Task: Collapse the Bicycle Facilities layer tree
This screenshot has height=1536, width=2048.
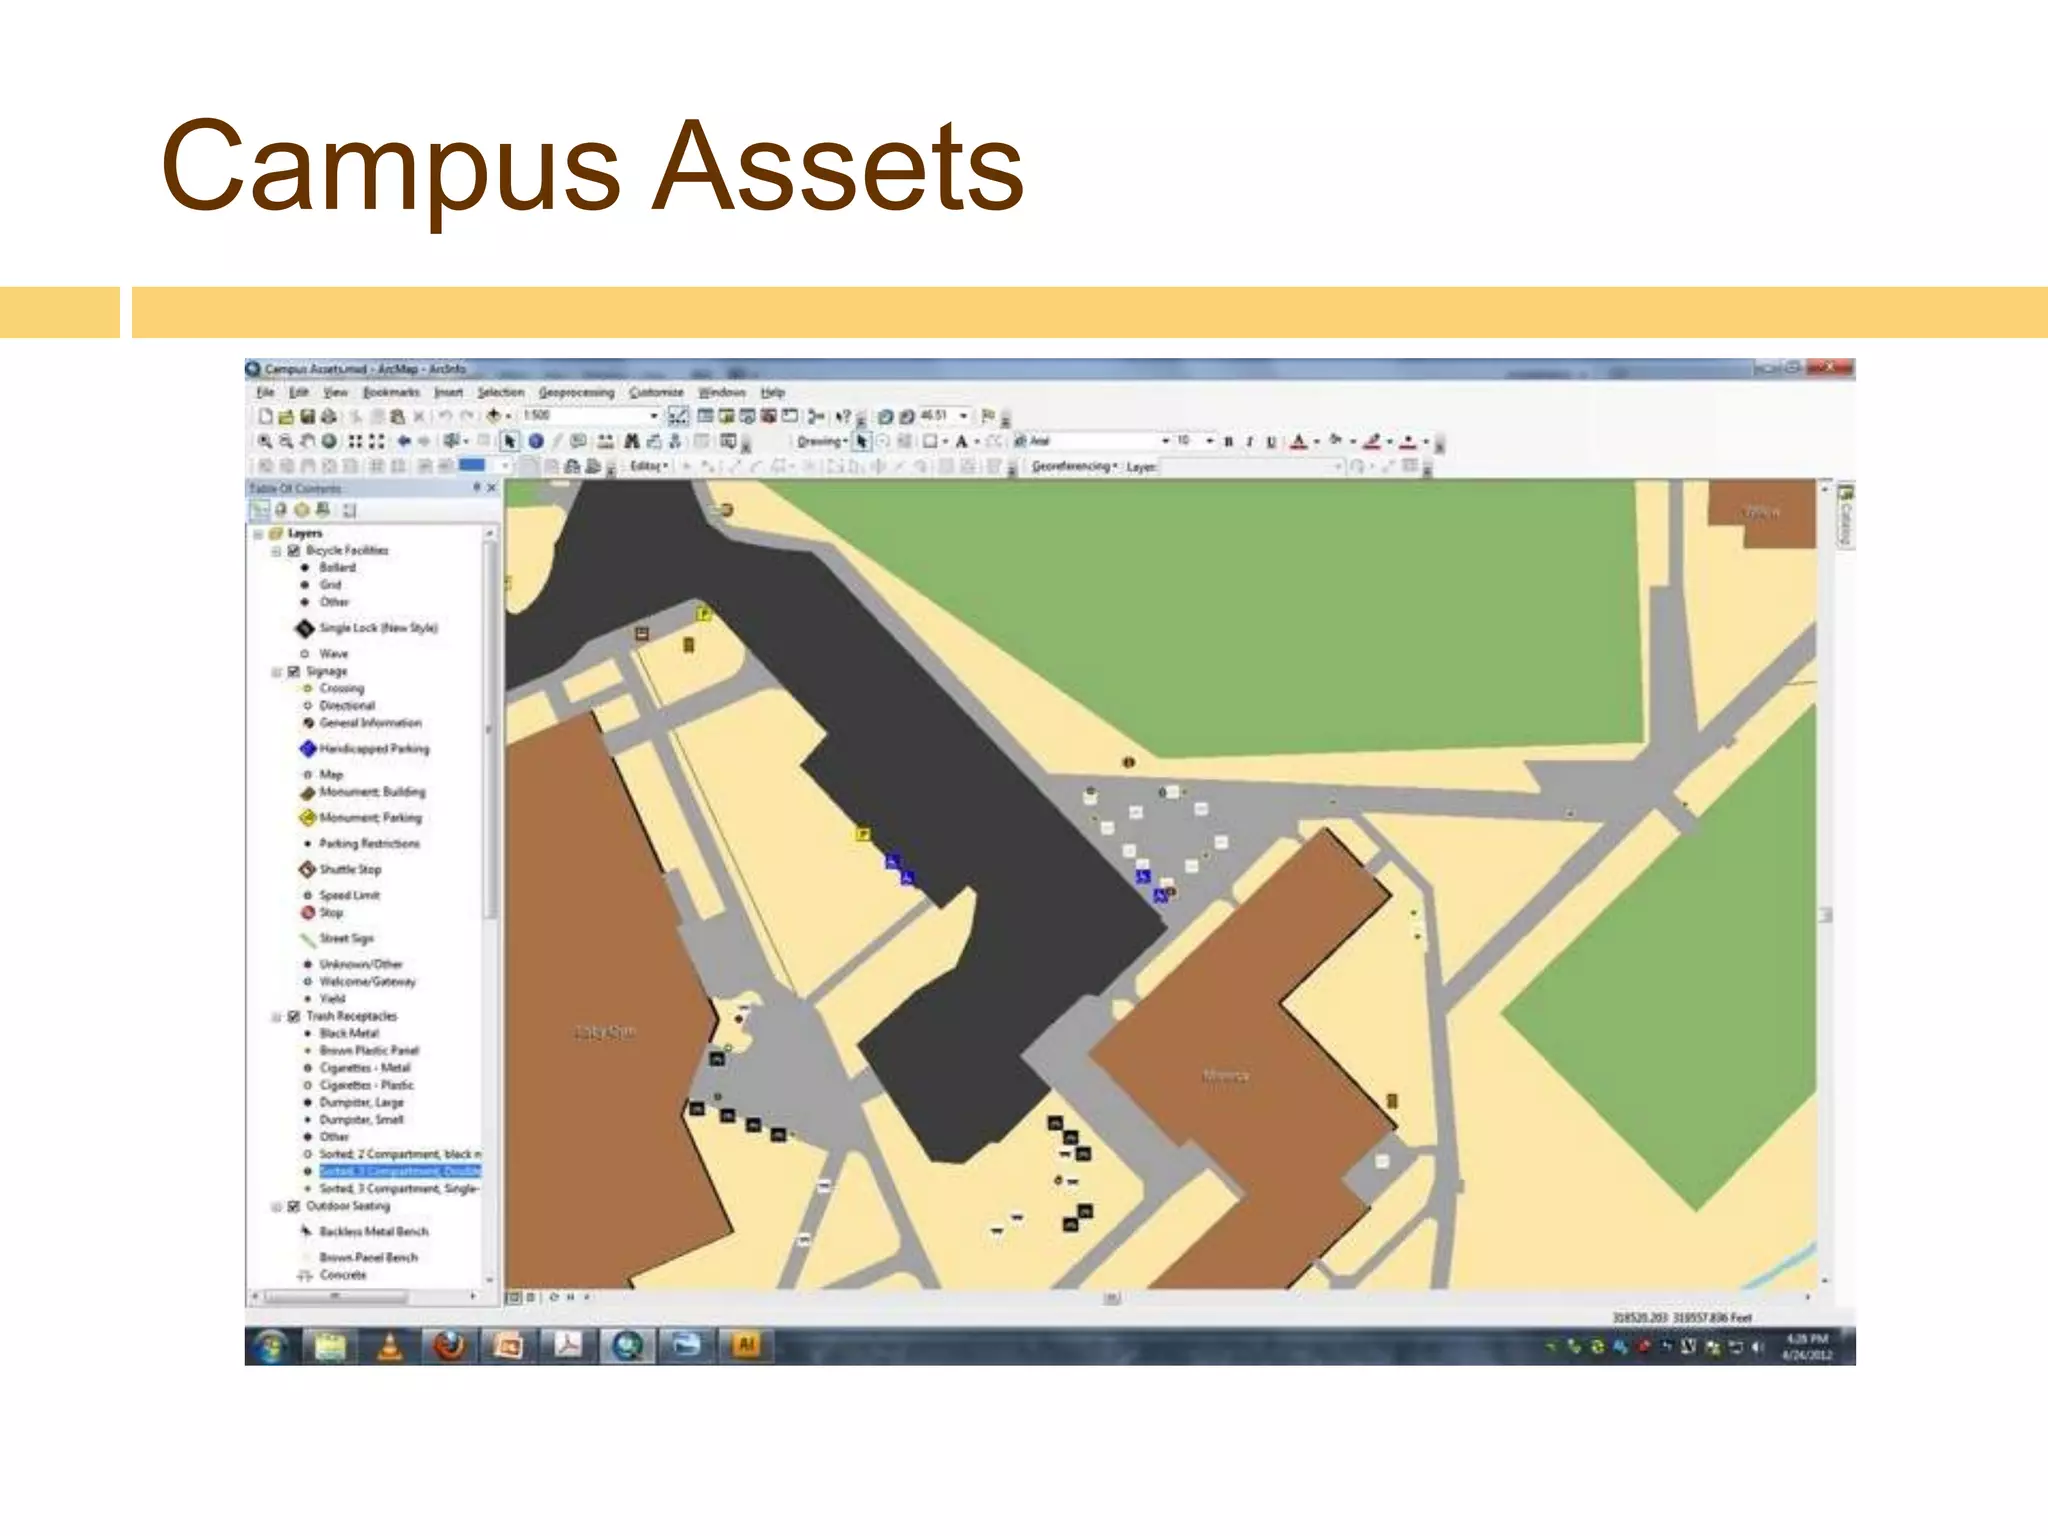Action: click(277, 551)
